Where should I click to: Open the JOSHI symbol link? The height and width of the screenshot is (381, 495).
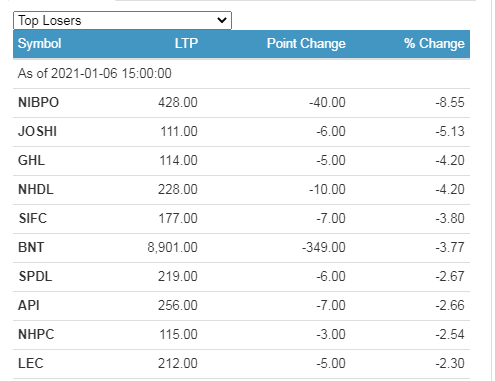[37, 131]
